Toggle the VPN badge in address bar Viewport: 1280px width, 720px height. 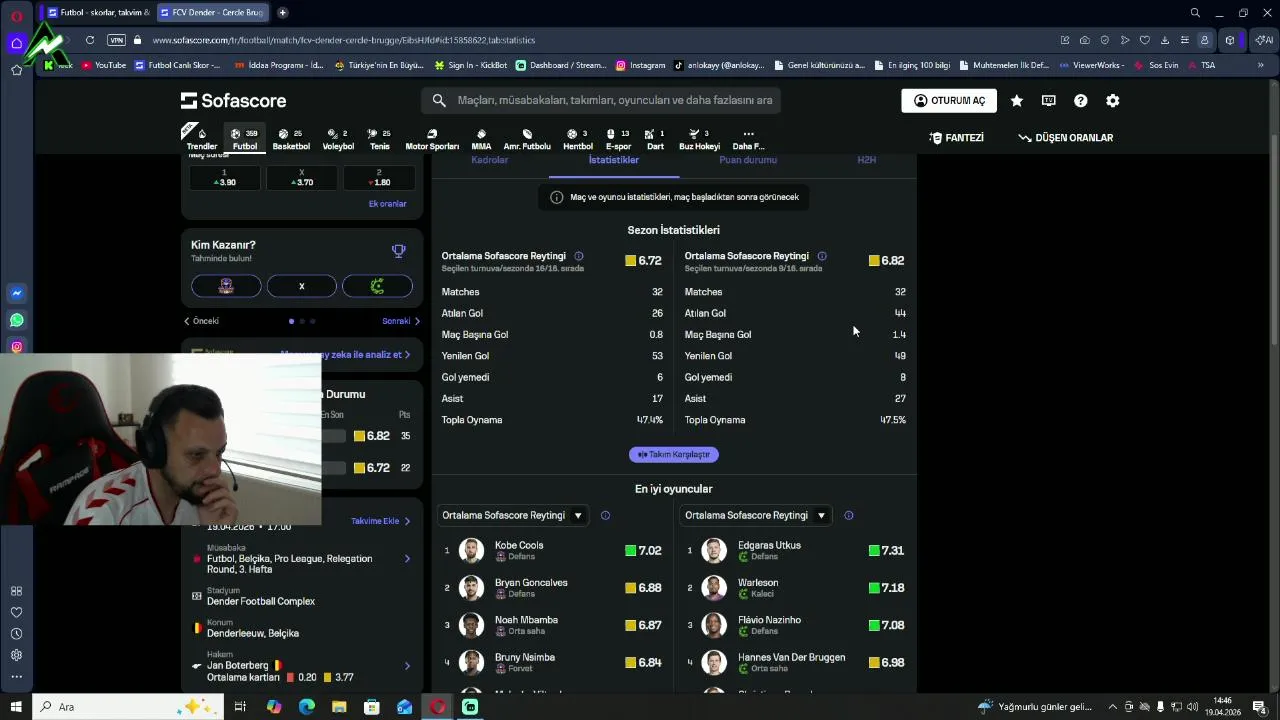(117, 40)
